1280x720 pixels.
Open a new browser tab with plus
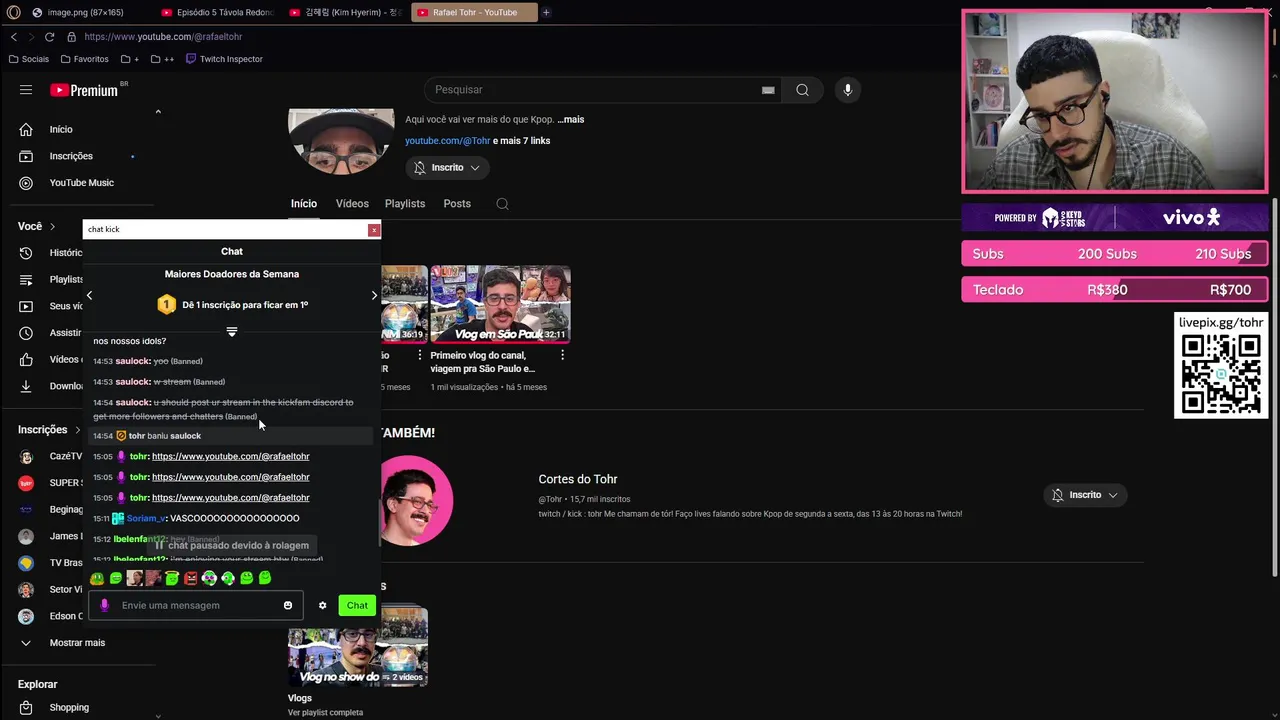[x=546, y=13]
